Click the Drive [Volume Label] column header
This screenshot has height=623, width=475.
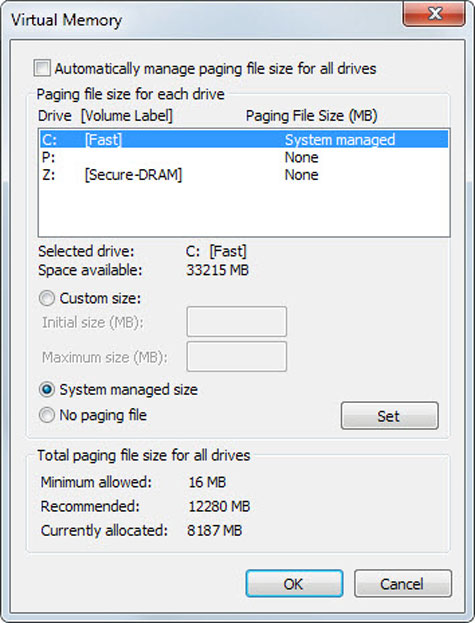(105, 116)
